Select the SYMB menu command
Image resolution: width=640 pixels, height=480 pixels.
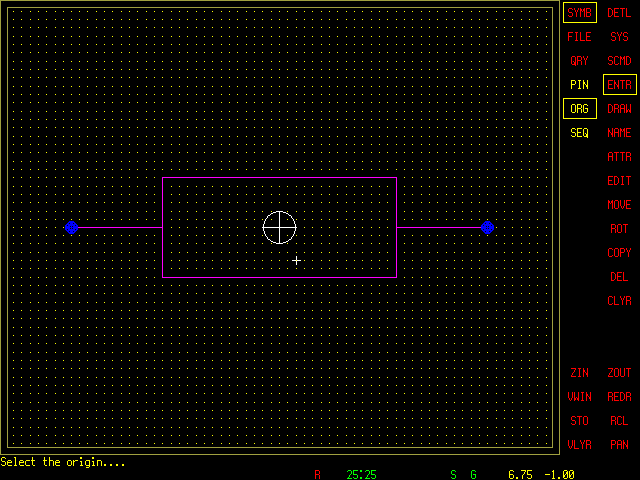[580, 13]
